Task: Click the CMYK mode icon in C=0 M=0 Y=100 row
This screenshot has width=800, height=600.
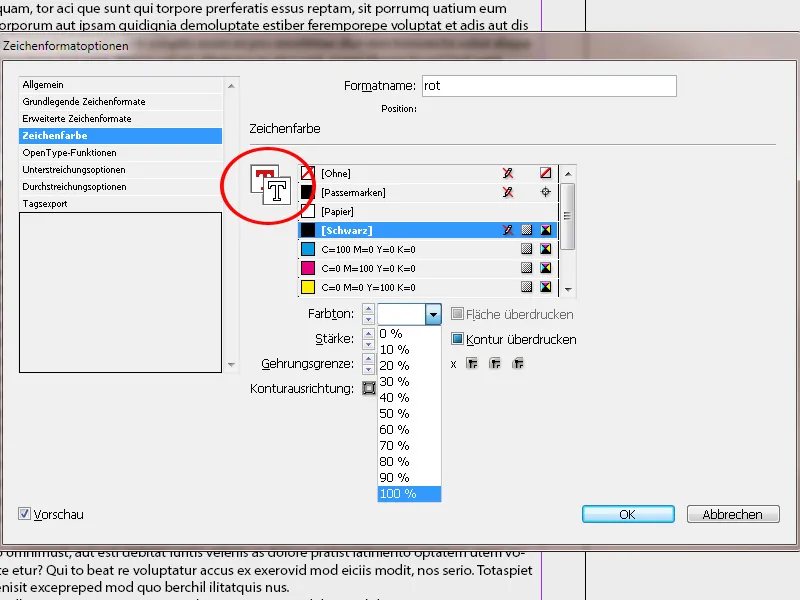Action: pos(545,287)
